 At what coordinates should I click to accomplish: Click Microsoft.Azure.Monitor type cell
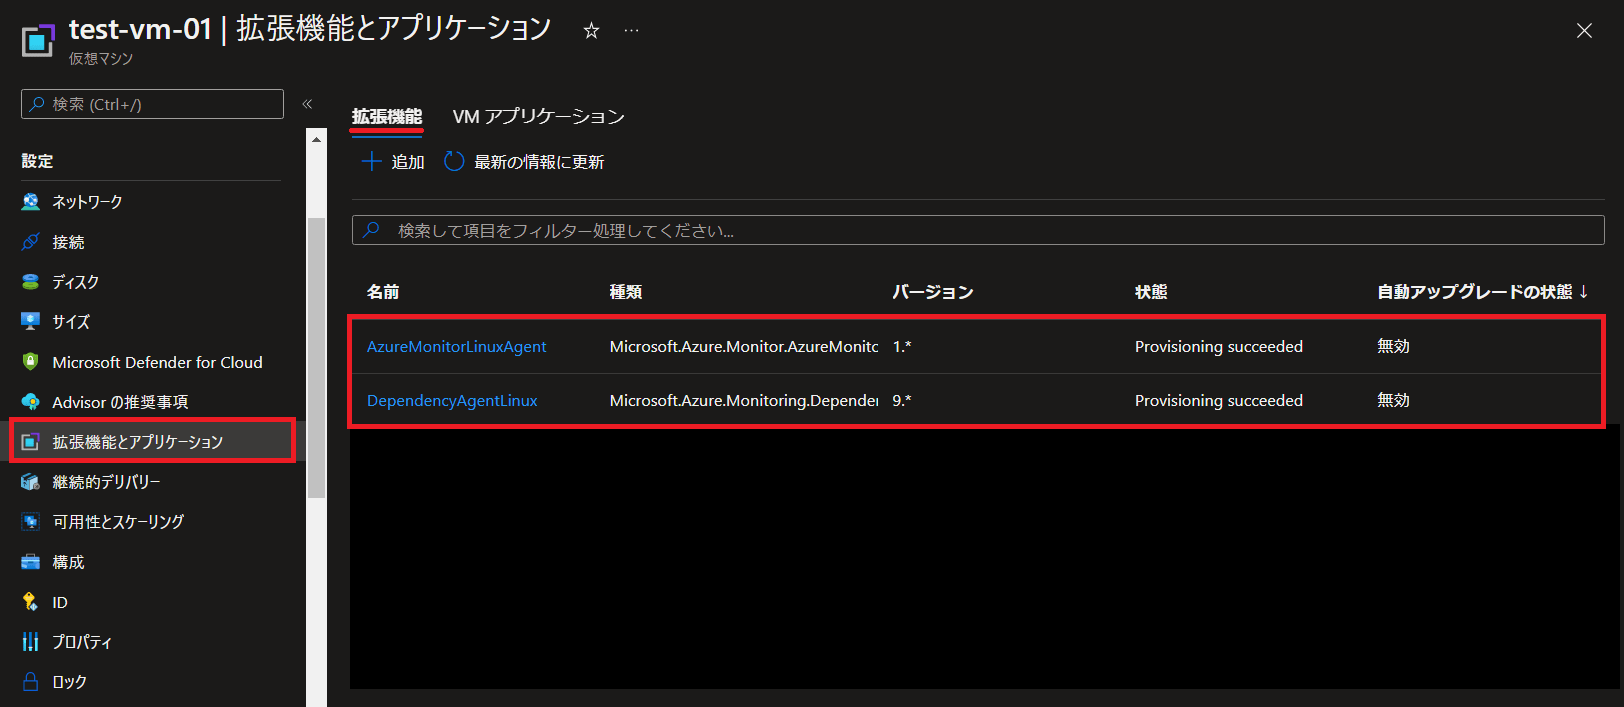[x=744, y=347]
